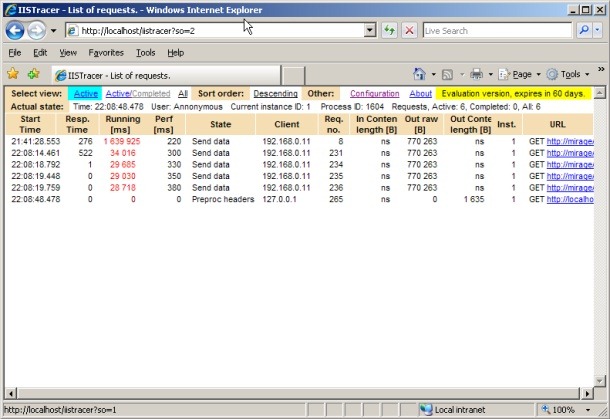This screenshot has height=419, width=610.
Task: Open search provider options dropdown
Action: pyautogui.click(x=598, y=30)
